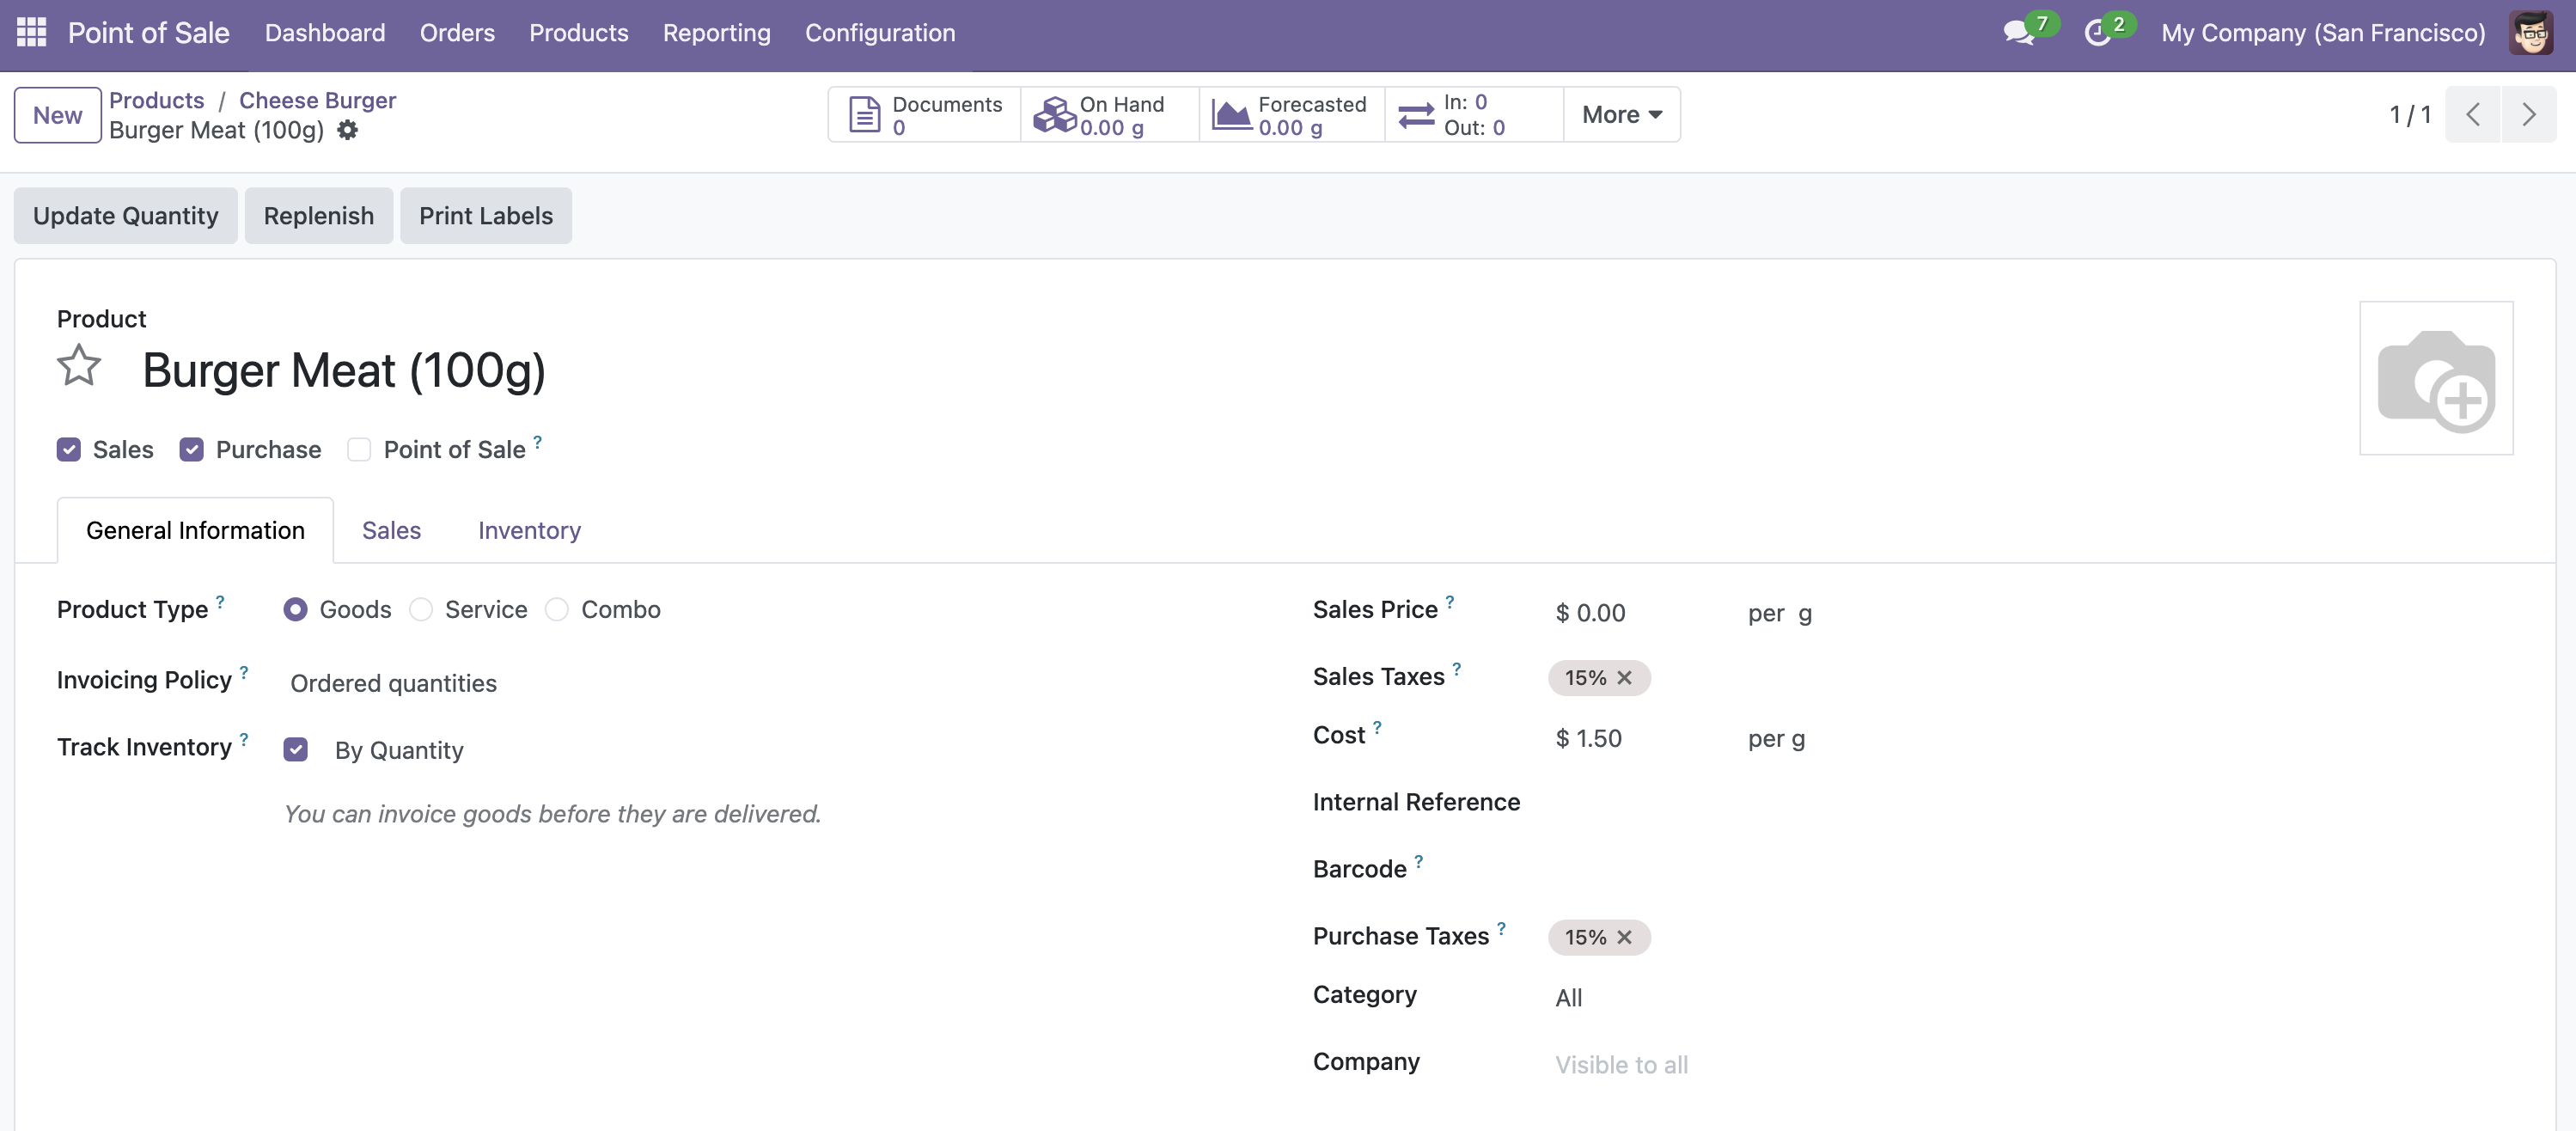Select the Goods product type

295,609
